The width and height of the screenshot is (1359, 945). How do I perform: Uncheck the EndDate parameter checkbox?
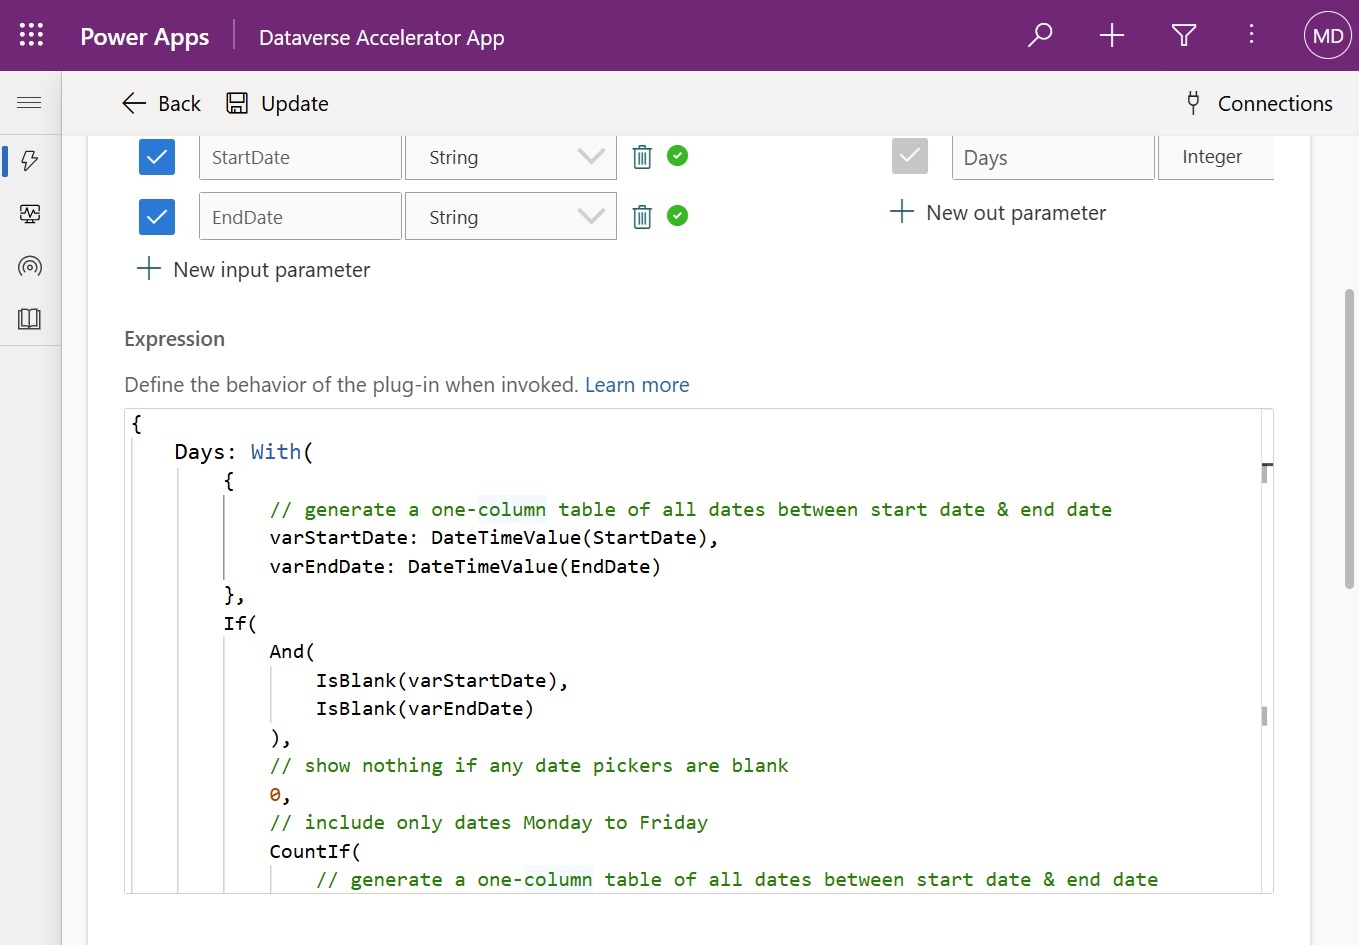click(157, 216)
